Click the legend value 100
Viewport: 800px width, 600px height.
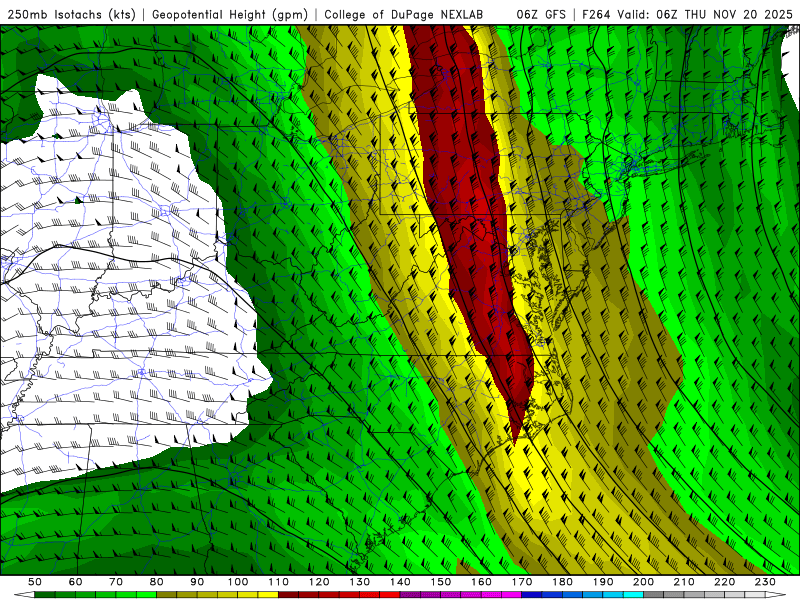coord(238,582)
